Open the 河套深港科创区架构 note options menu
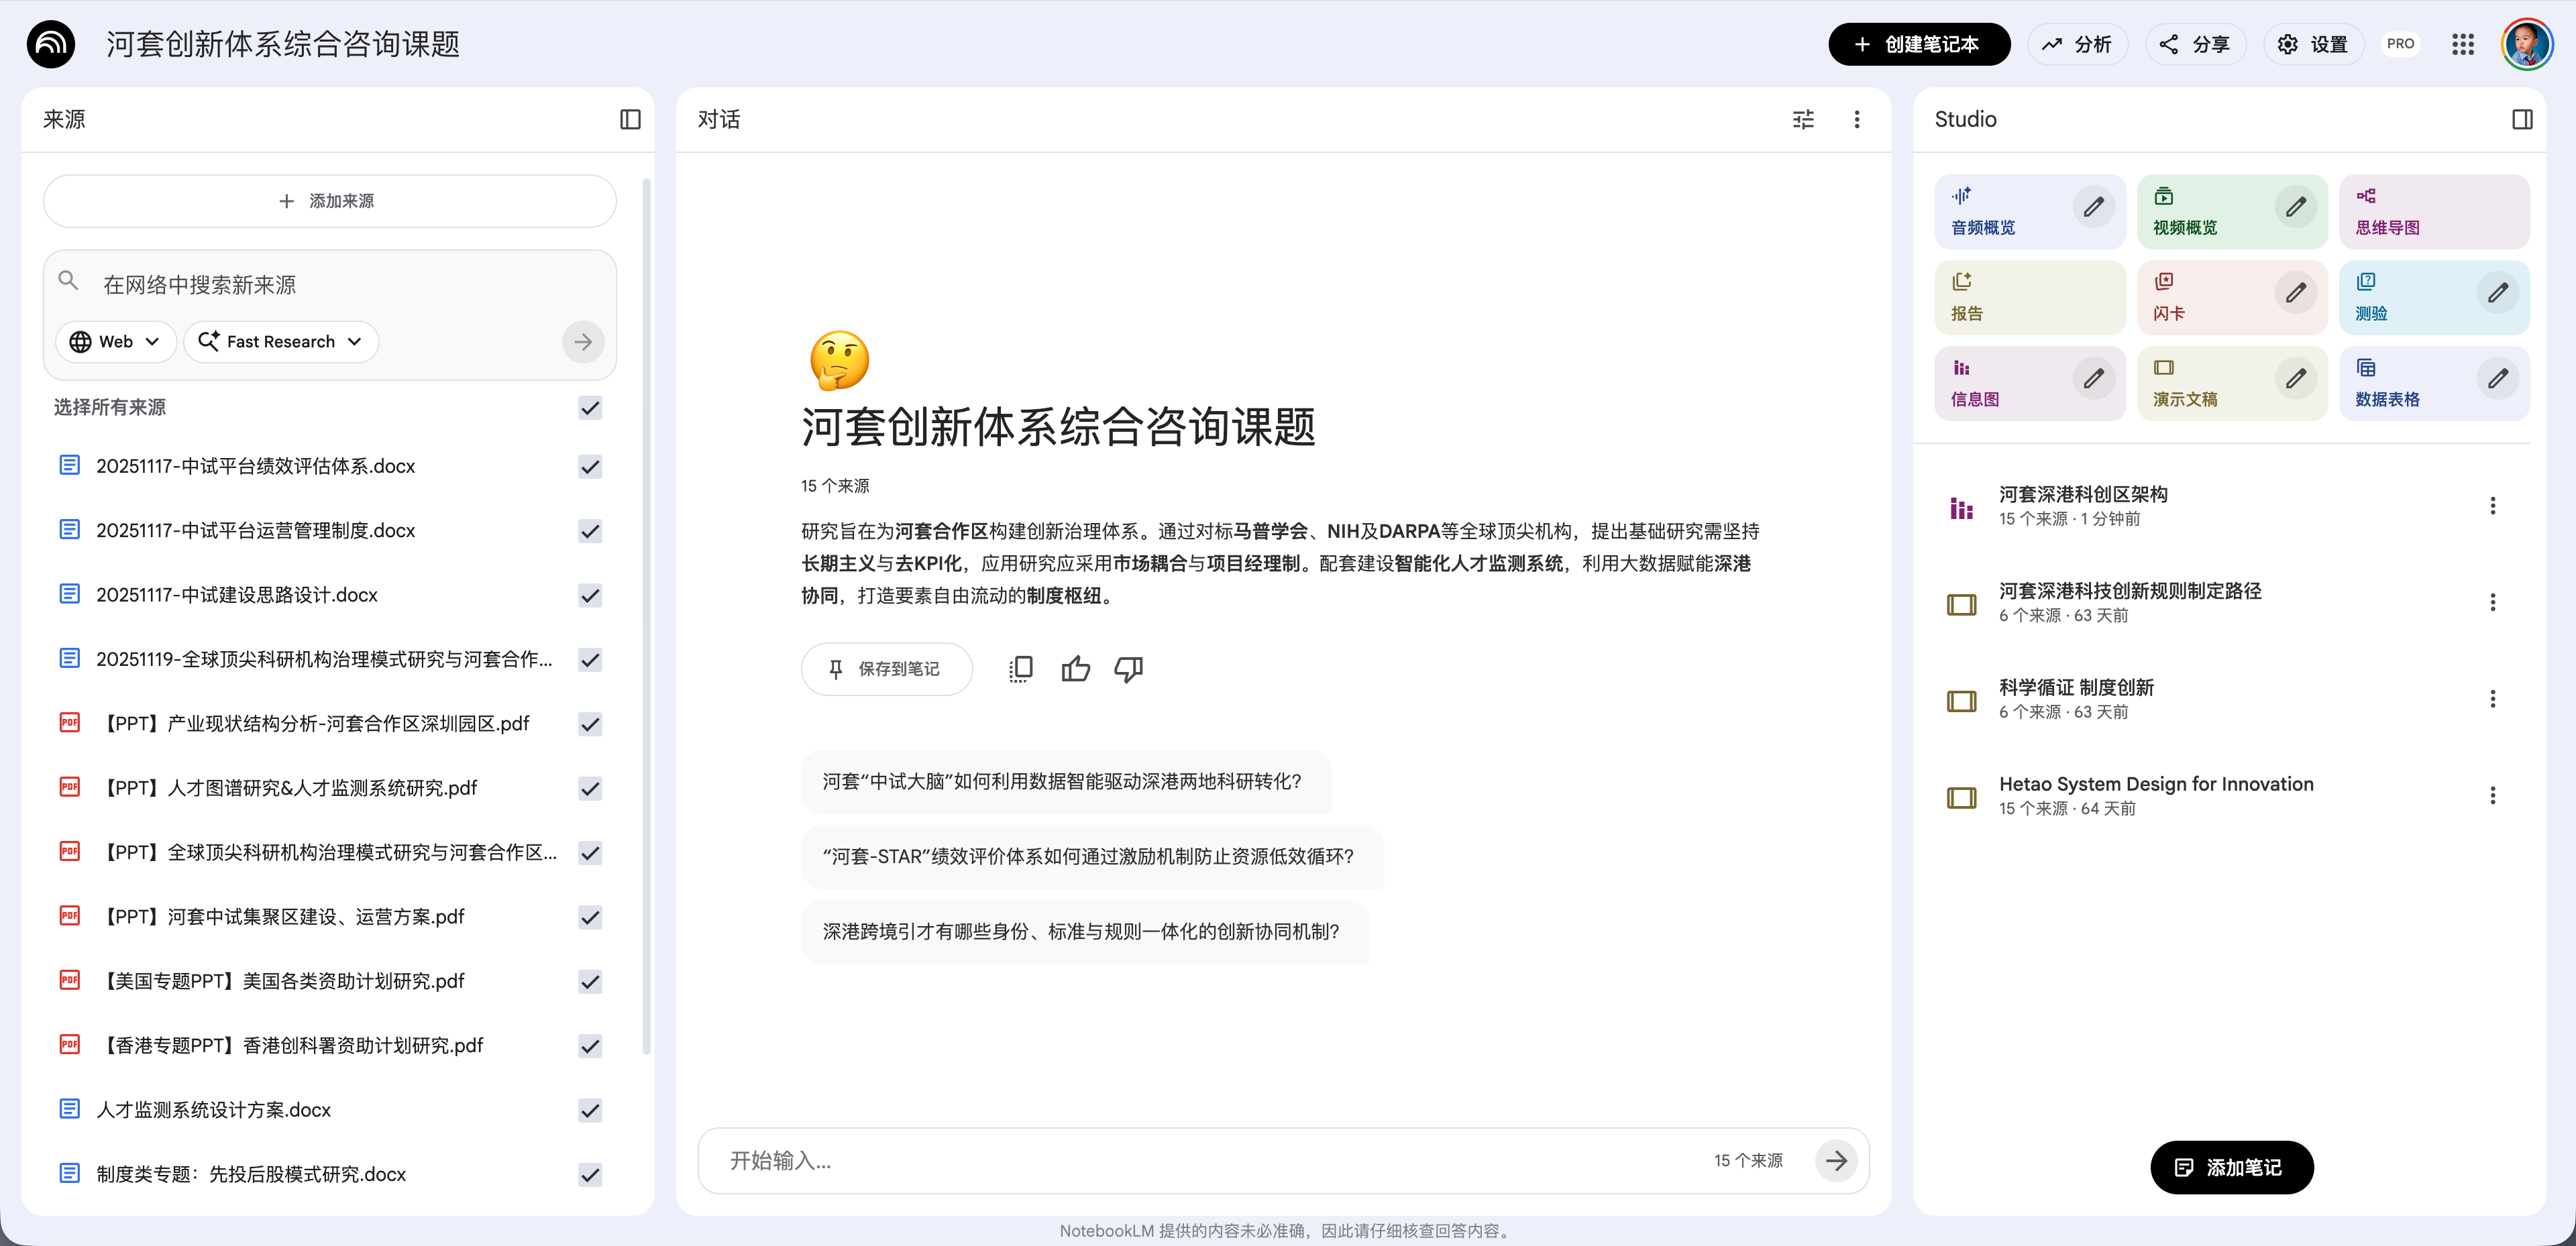Viewport: 2576px width, 1246px height. click(2493, 506)
